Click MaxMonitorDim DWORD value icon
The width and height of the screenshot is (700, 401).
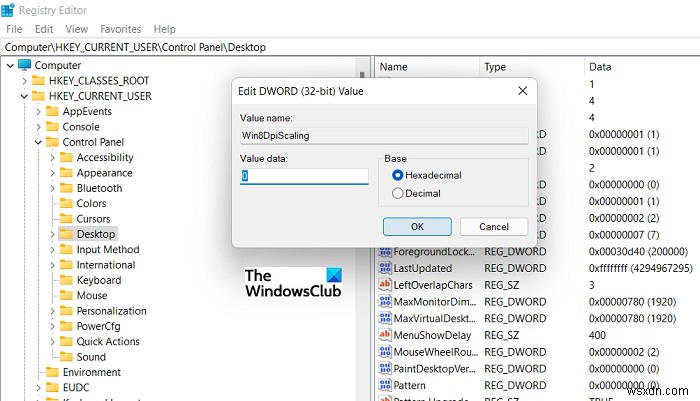coord(385,301)
